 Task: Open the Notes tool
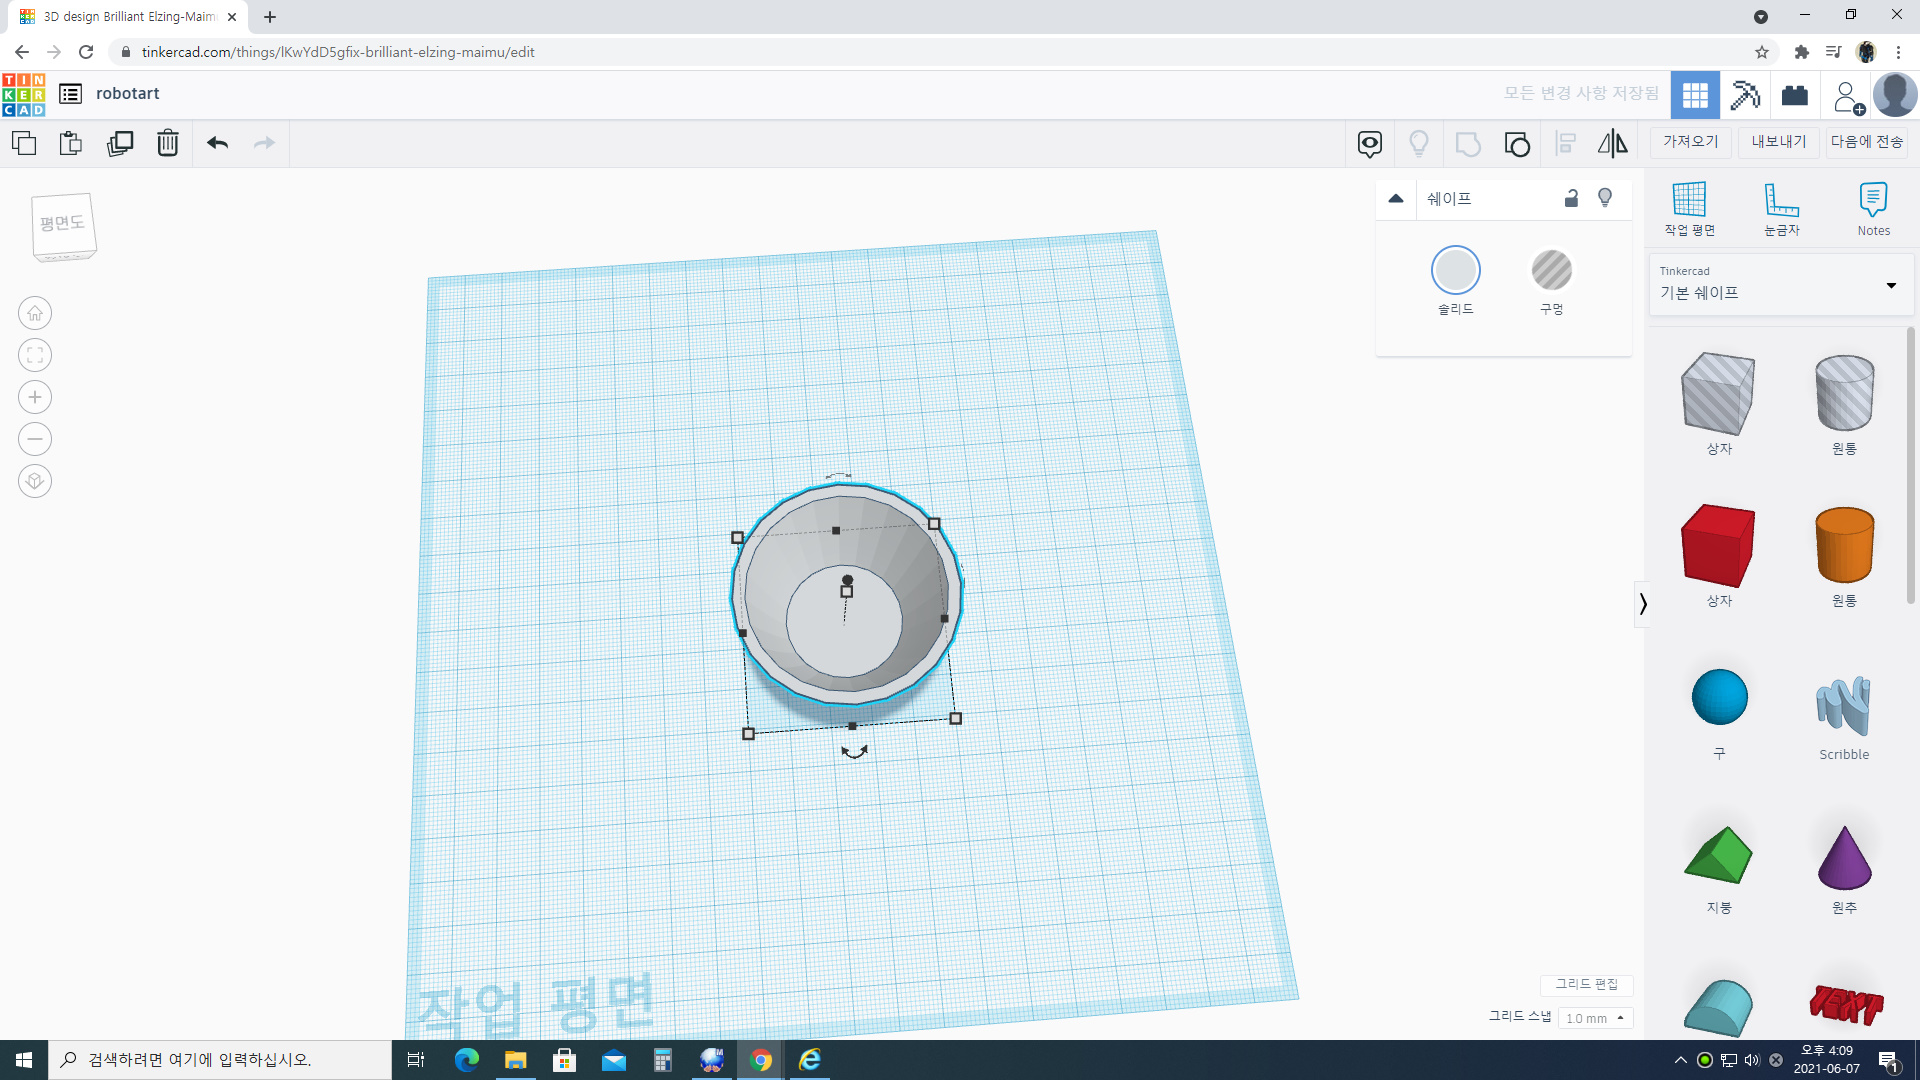(x=1873, y=209)
